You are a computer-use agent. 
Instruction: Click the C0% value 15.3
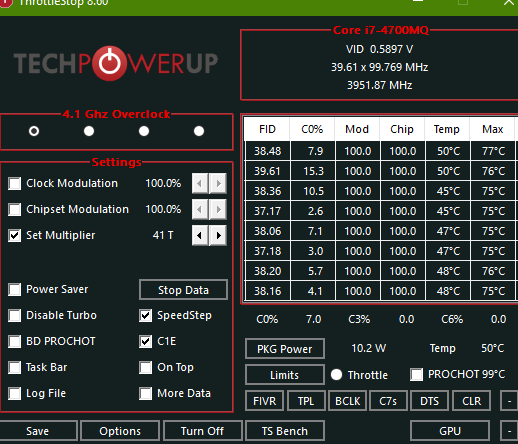point(313,171)
